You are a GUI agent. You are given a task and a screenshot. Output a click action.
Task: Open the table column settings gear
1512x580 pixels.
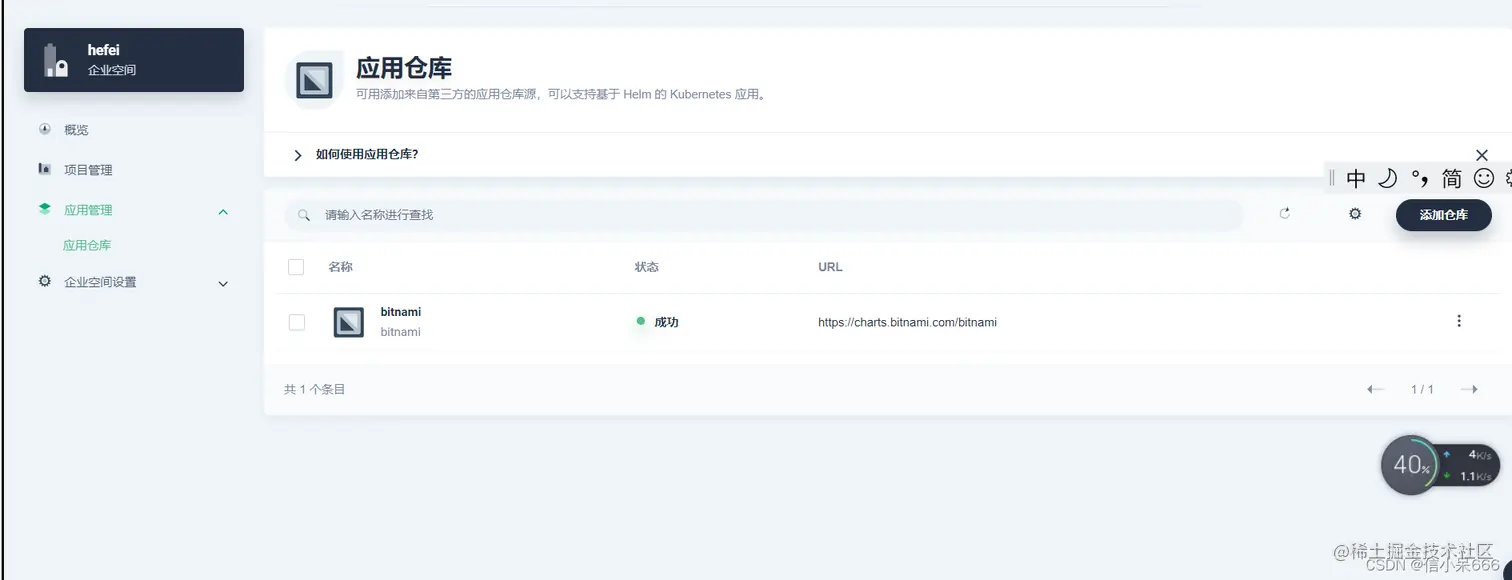(1355, 213)
